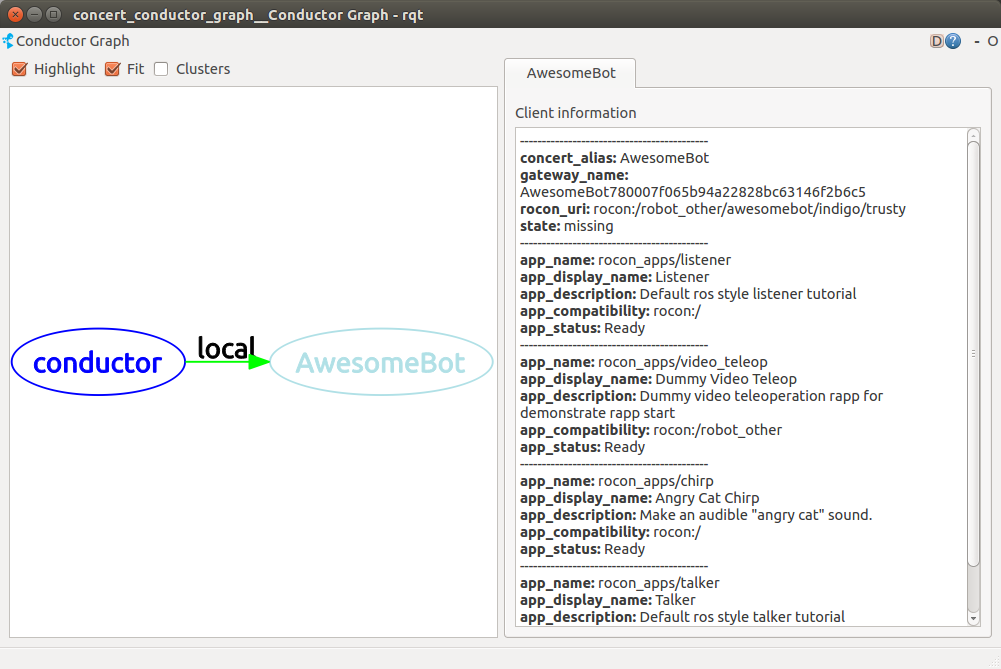This screenshot has width=1001, height=669.
Task: Enable the Clusters checkbox
Action: point(161,69)
